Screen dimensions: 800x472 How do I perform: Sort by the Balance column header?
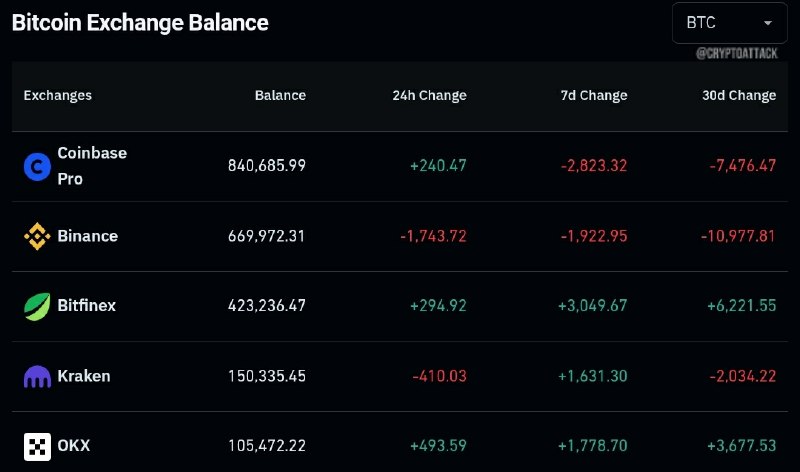(x=280, y=95)
